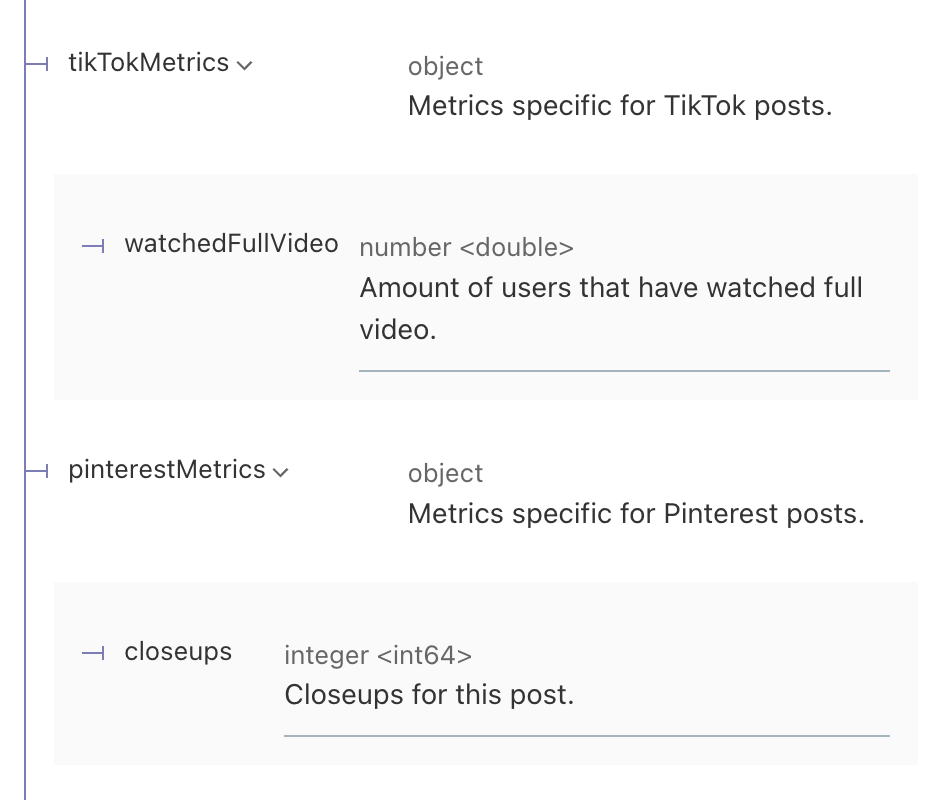Click the tree connector icon beside pinterestMetrics

(35, 470)
